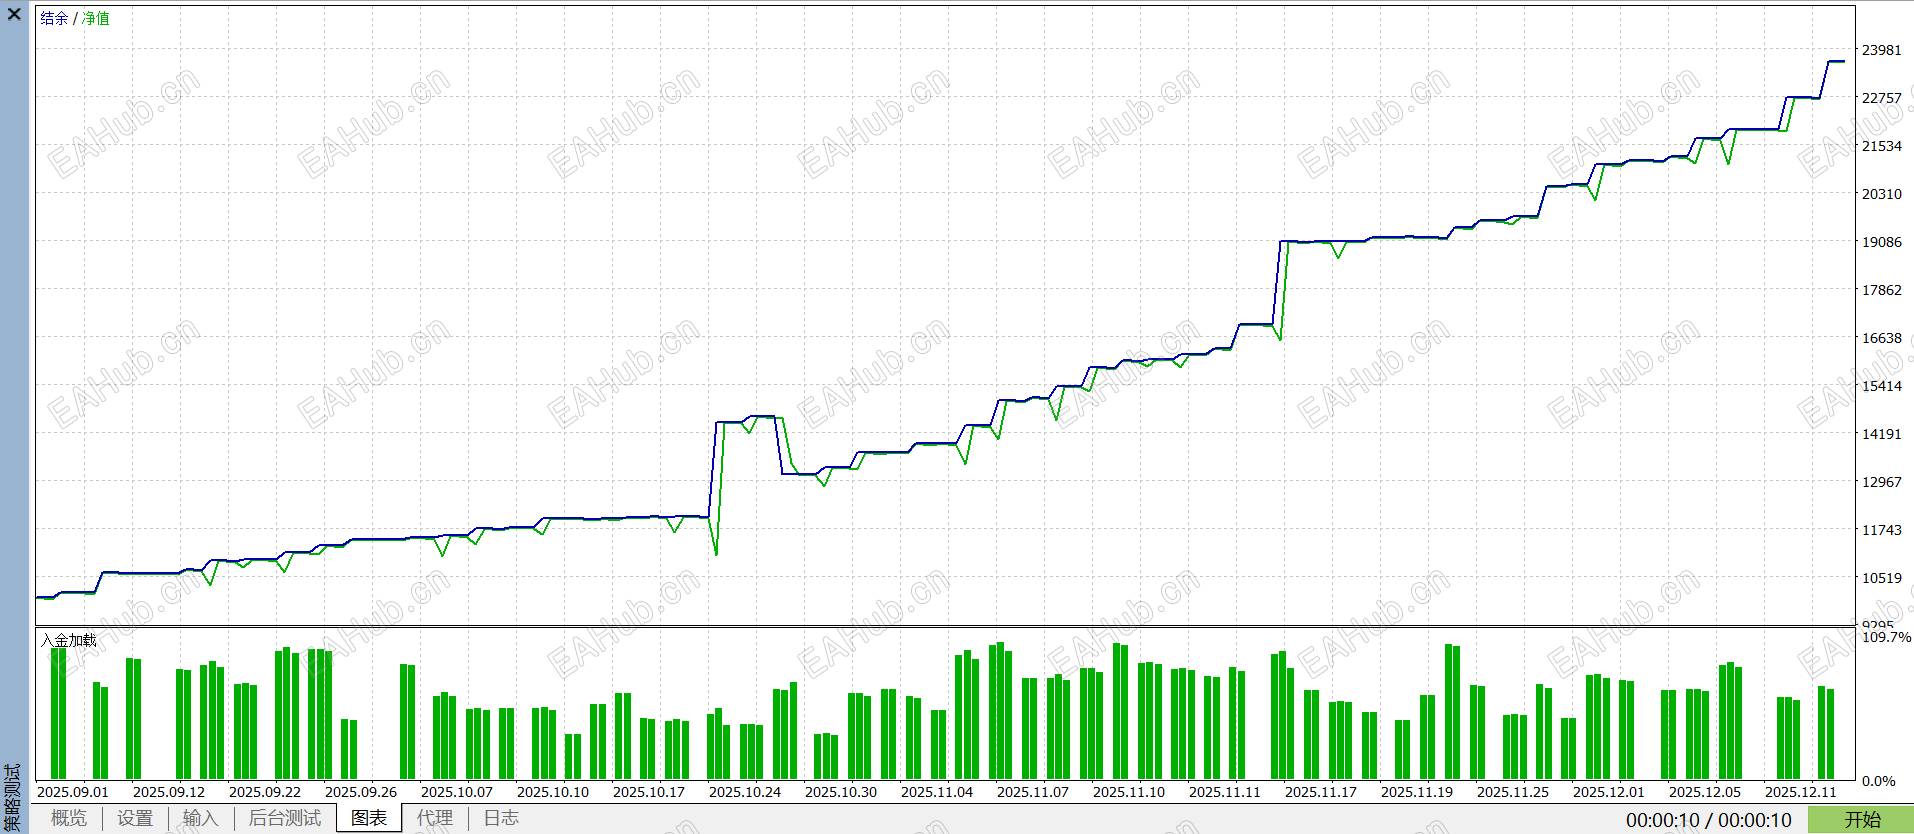Viewport: 1914px width, 834px height.
Task: Click the 2025.11.11 date label
Action: pos(1225,792)
